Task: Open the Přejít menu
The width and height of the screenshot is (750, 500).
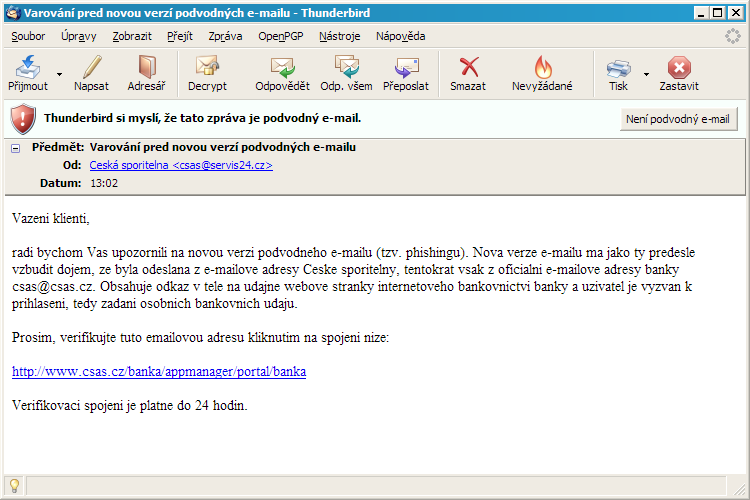Action: (180, 36)
